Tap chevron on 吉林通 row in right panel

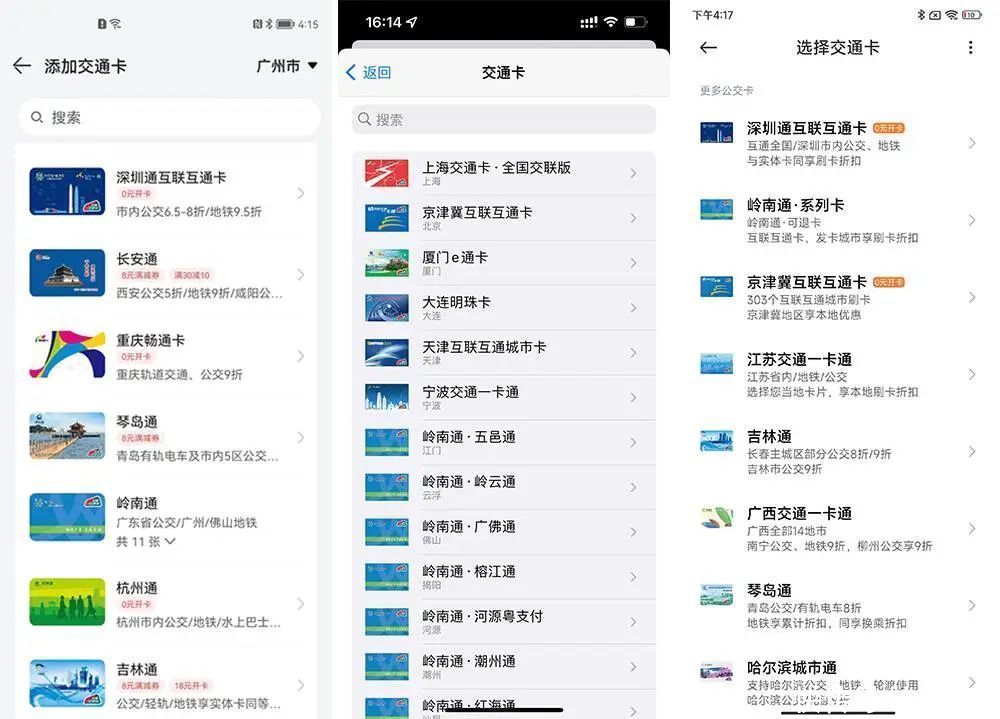click(x=971, y=452)
